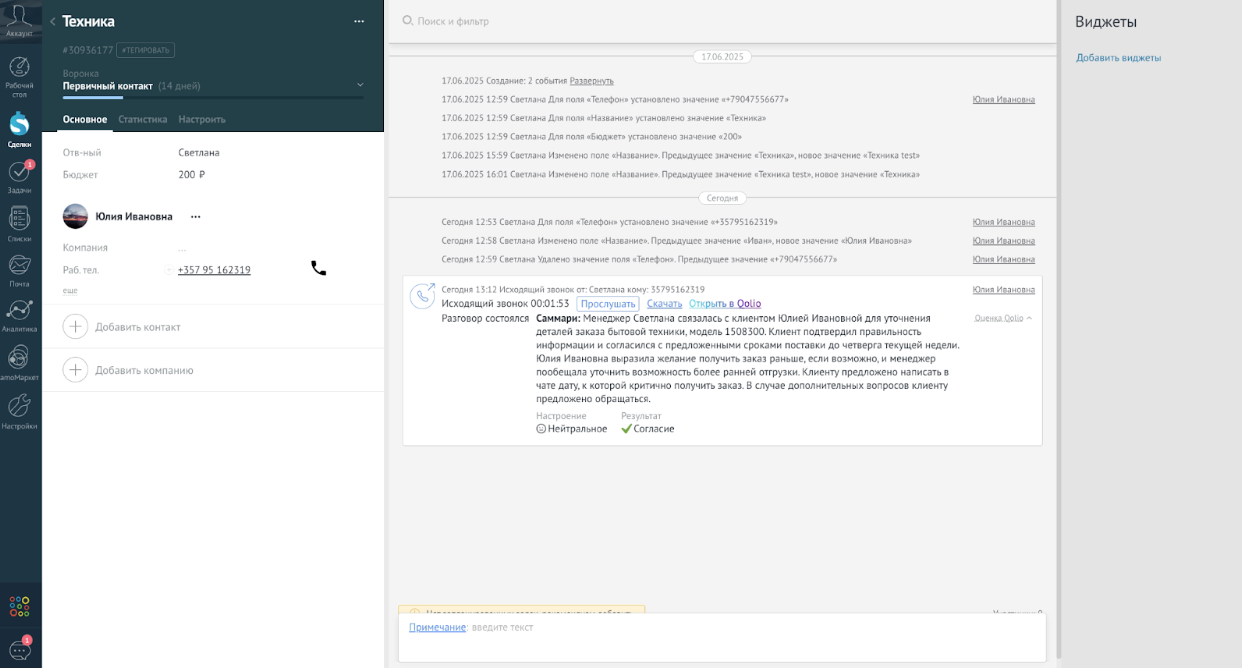Viewport: 1242px width, 668px height.
Task: Click the black phone call icon
Action: [x=318, y=268]
